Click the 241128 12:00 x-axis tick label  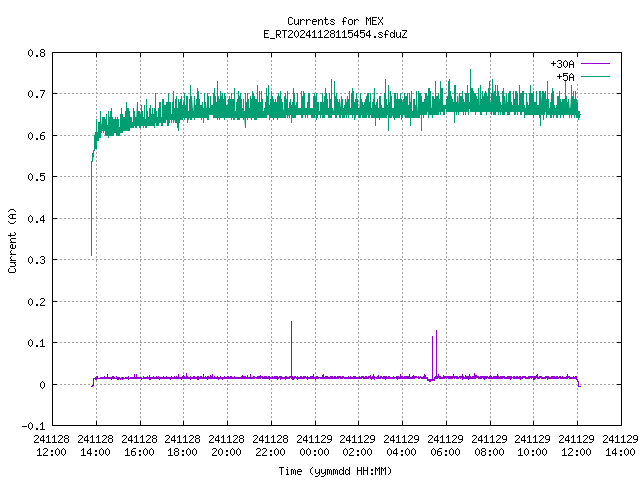pos(51,445)
